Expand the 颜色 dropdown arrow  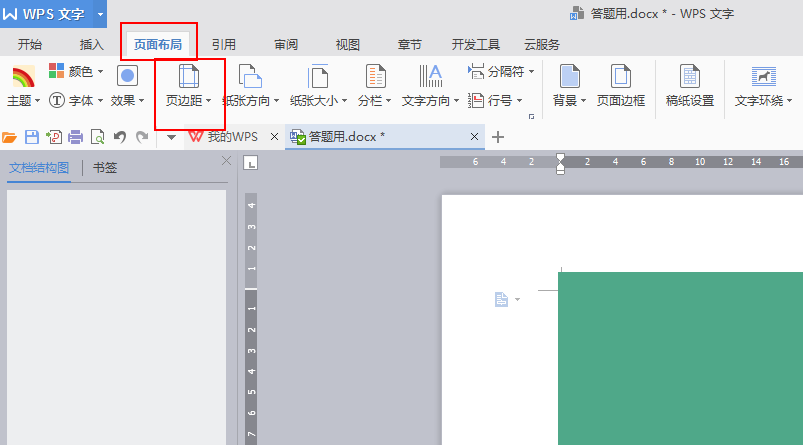(x=100, y=72)
